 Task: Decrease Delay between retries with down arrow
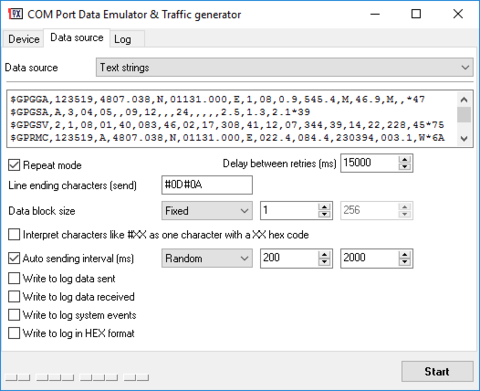coord(405,167)
